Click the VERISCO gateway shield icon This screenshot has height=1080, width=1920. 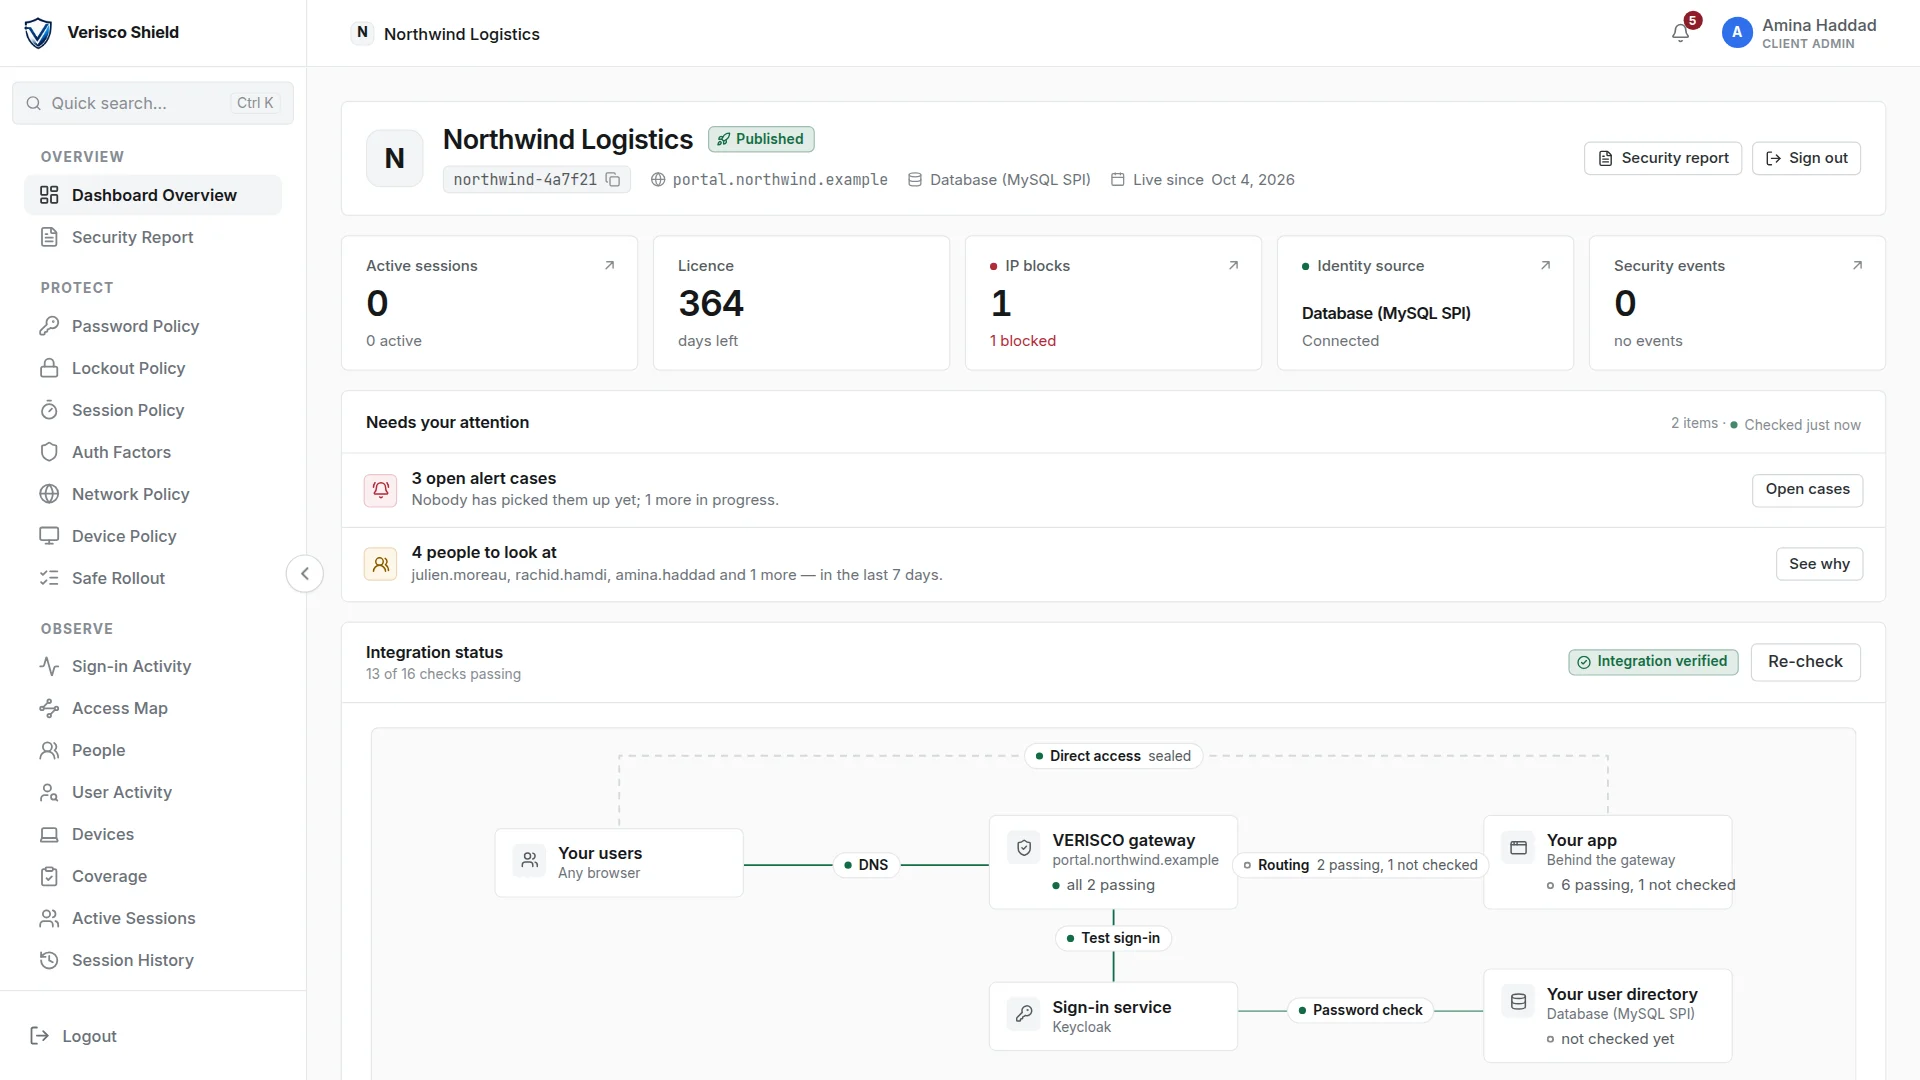point(1024,848)
